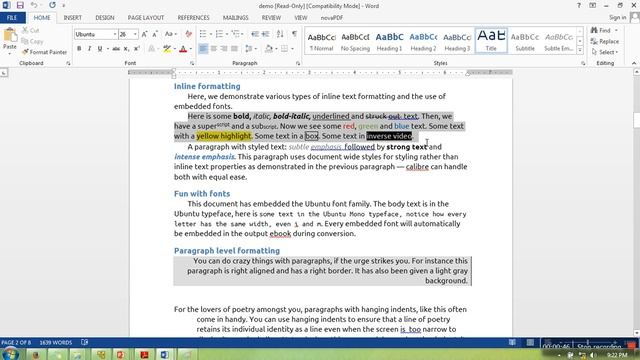Click Save icon in Quick Access Toolbar

pos(20,5)
